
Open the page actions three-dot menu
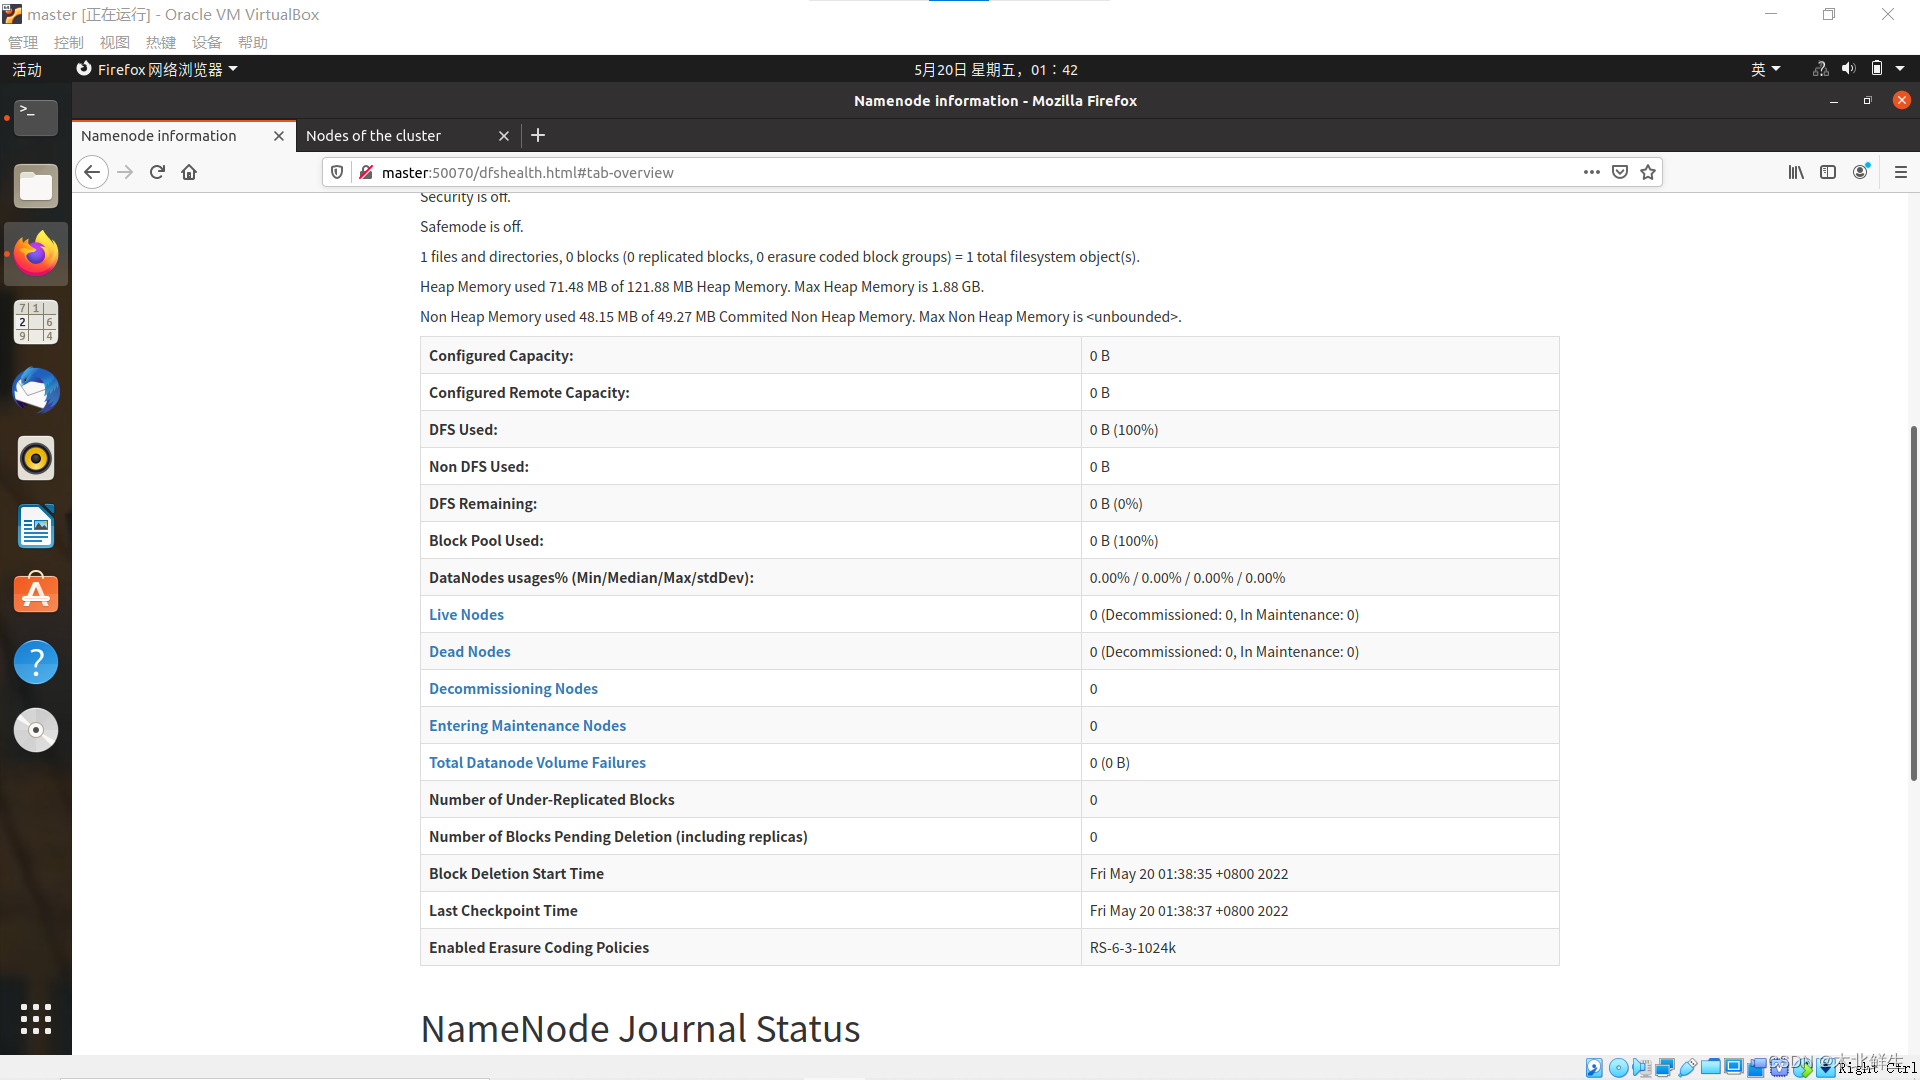[x=1591, y=172]
